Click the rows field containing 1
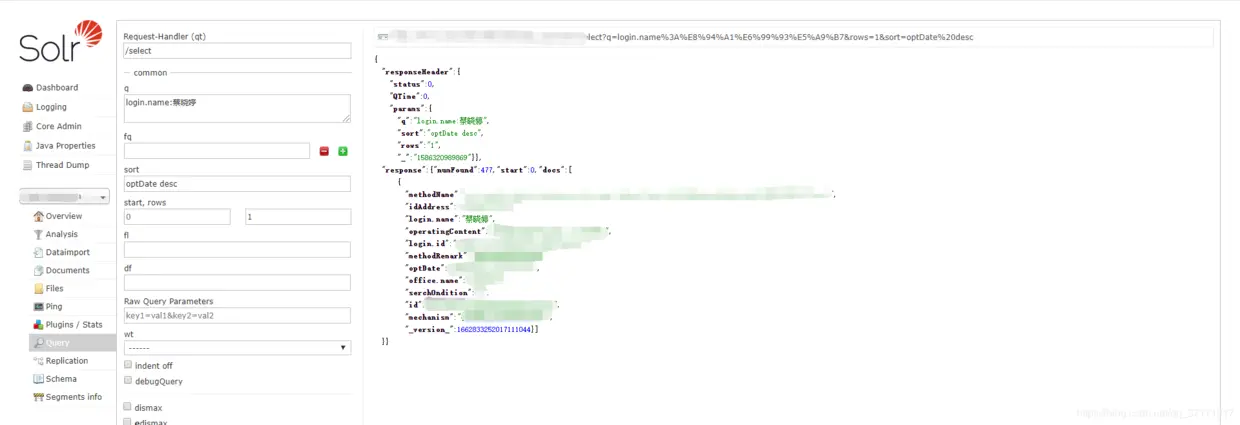The height and width of the screenshot is (425, 1240). pos(298,217)
